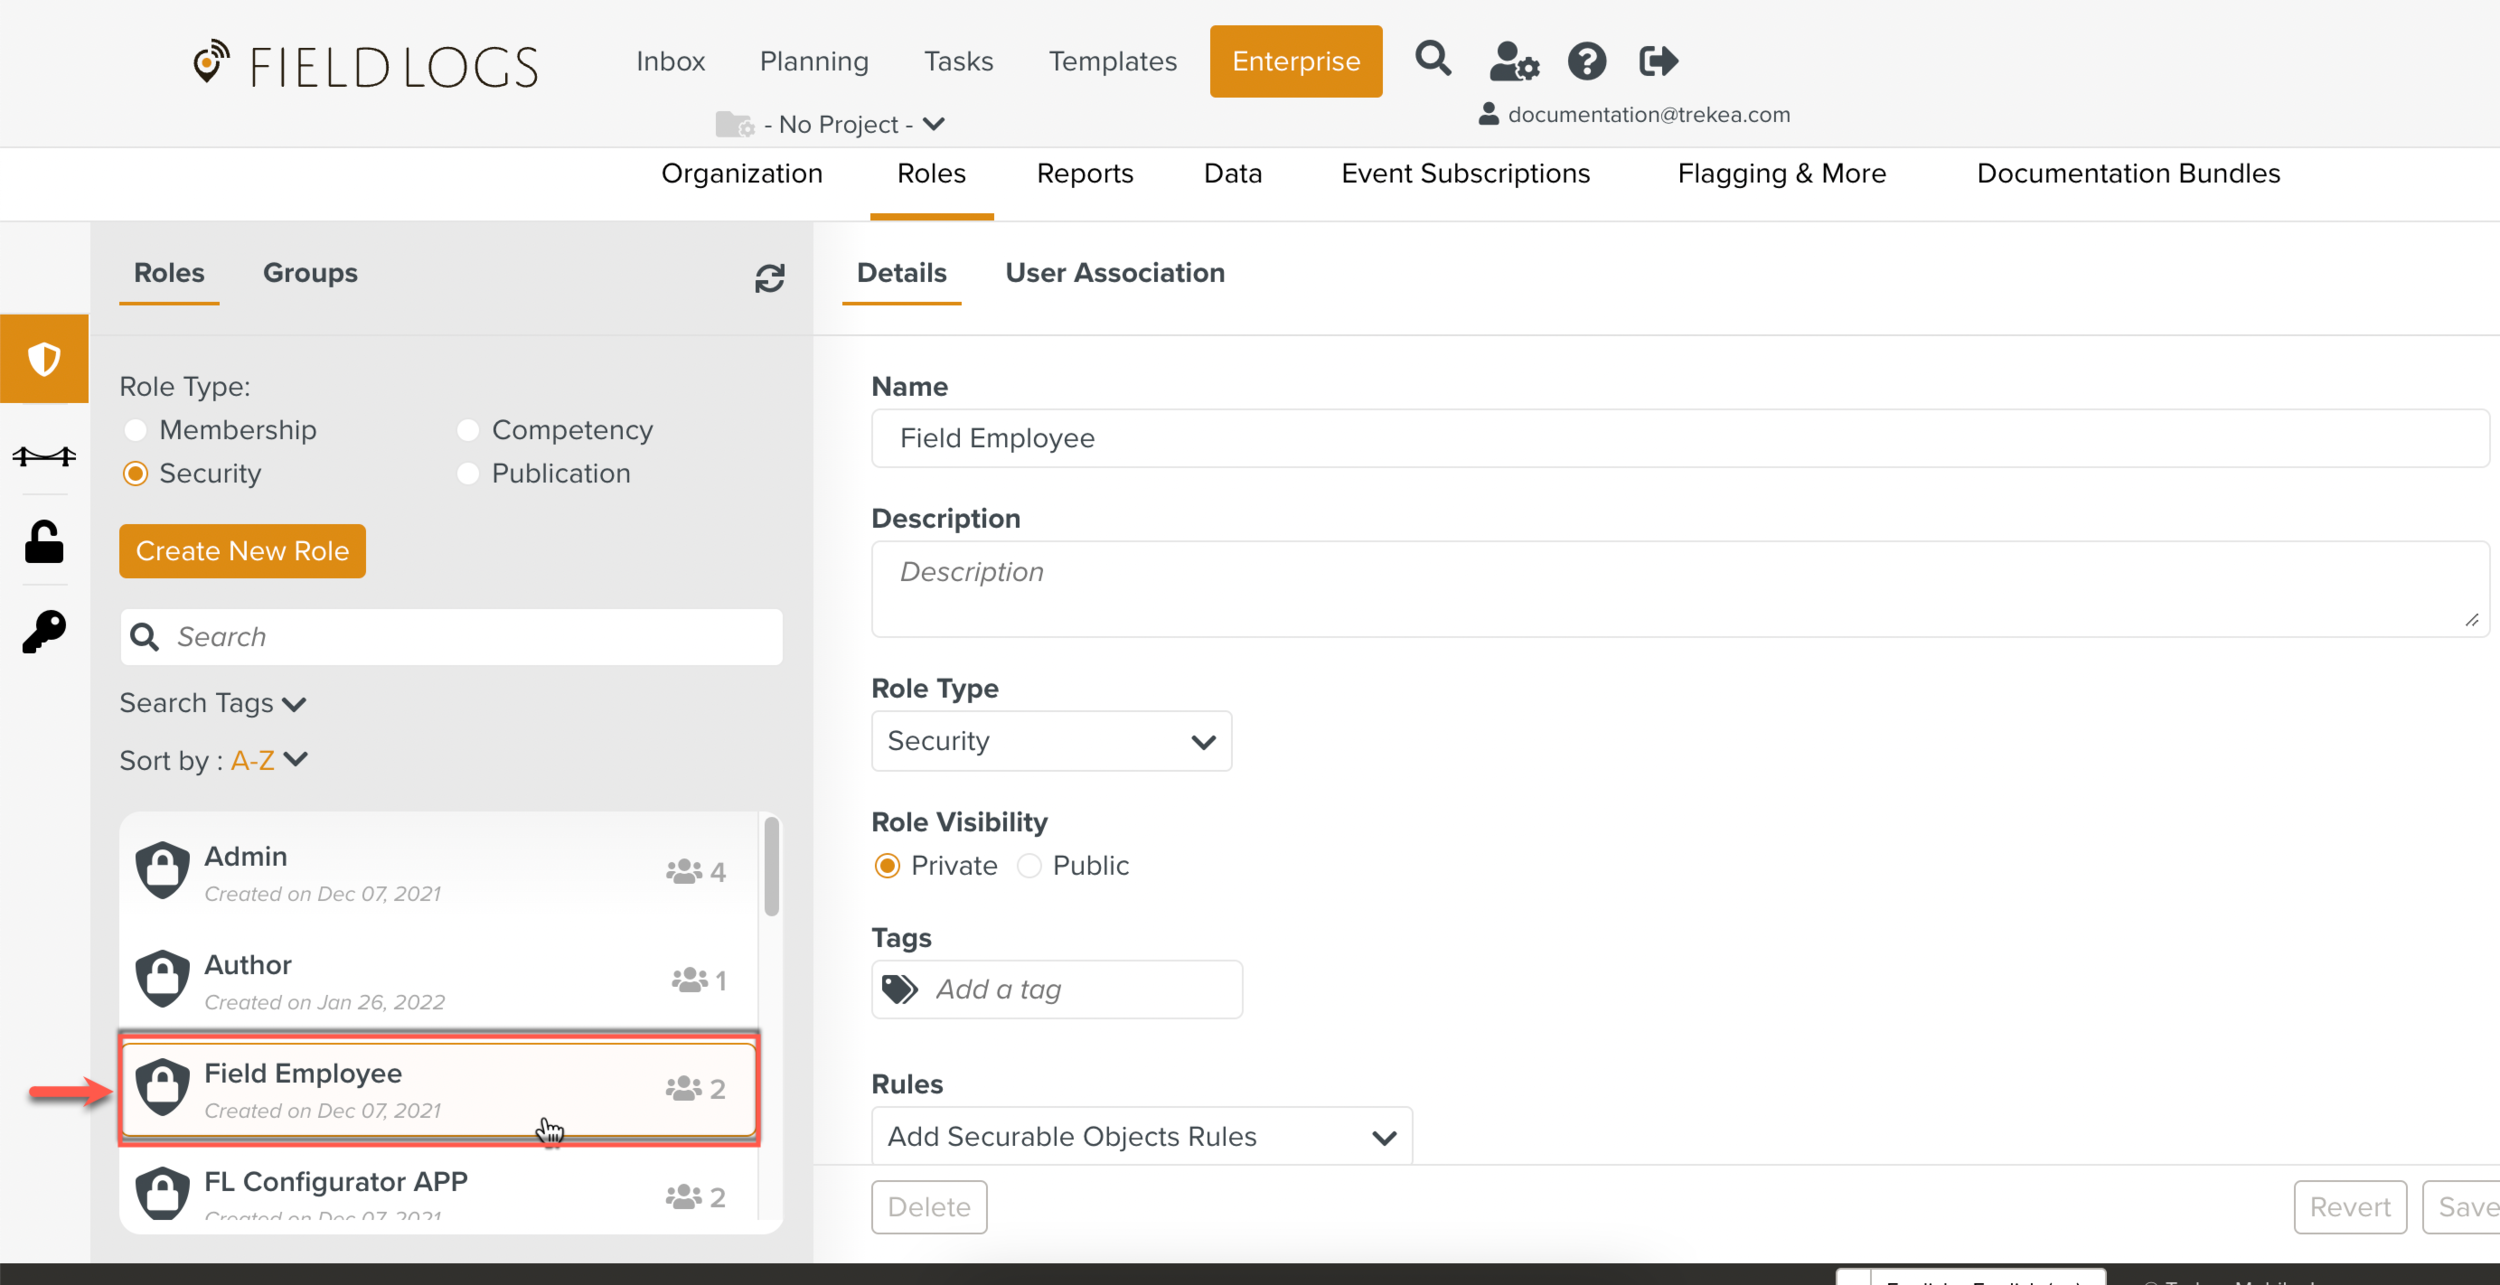
Task: Expand Add Securable Objects Rules dropdown
Action: pos(1141,1137)
